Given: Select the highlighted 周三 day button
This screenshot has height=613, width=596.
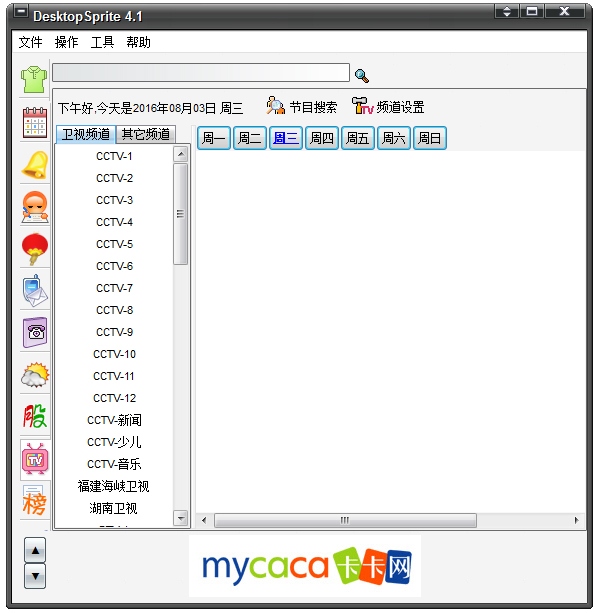Looking at the screenshot, I should click(286, 138).
